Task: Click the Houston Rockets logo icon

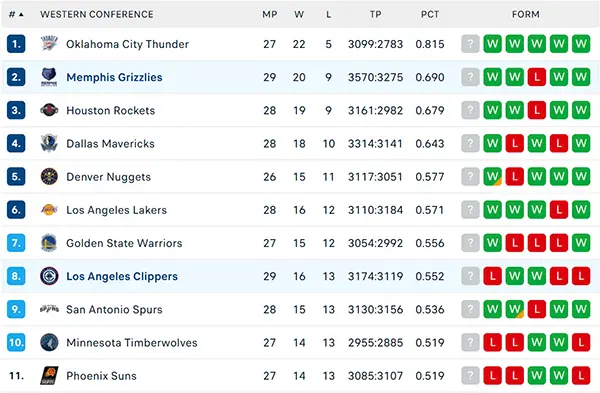Action: point(49,110)
